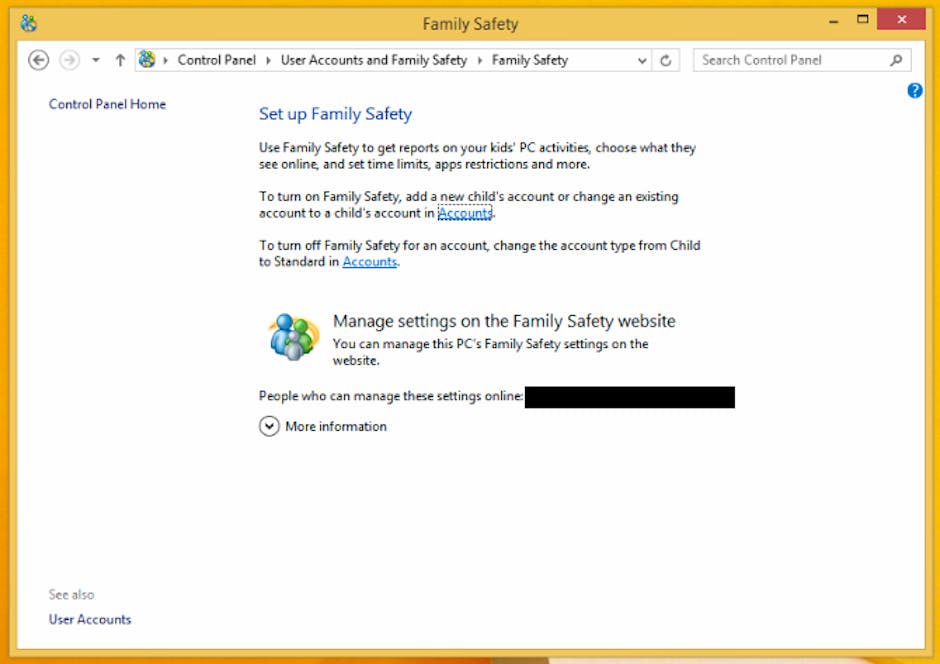Click the search magnifier icon
Viewport: 940px width, 664px height.
point(896,60)
